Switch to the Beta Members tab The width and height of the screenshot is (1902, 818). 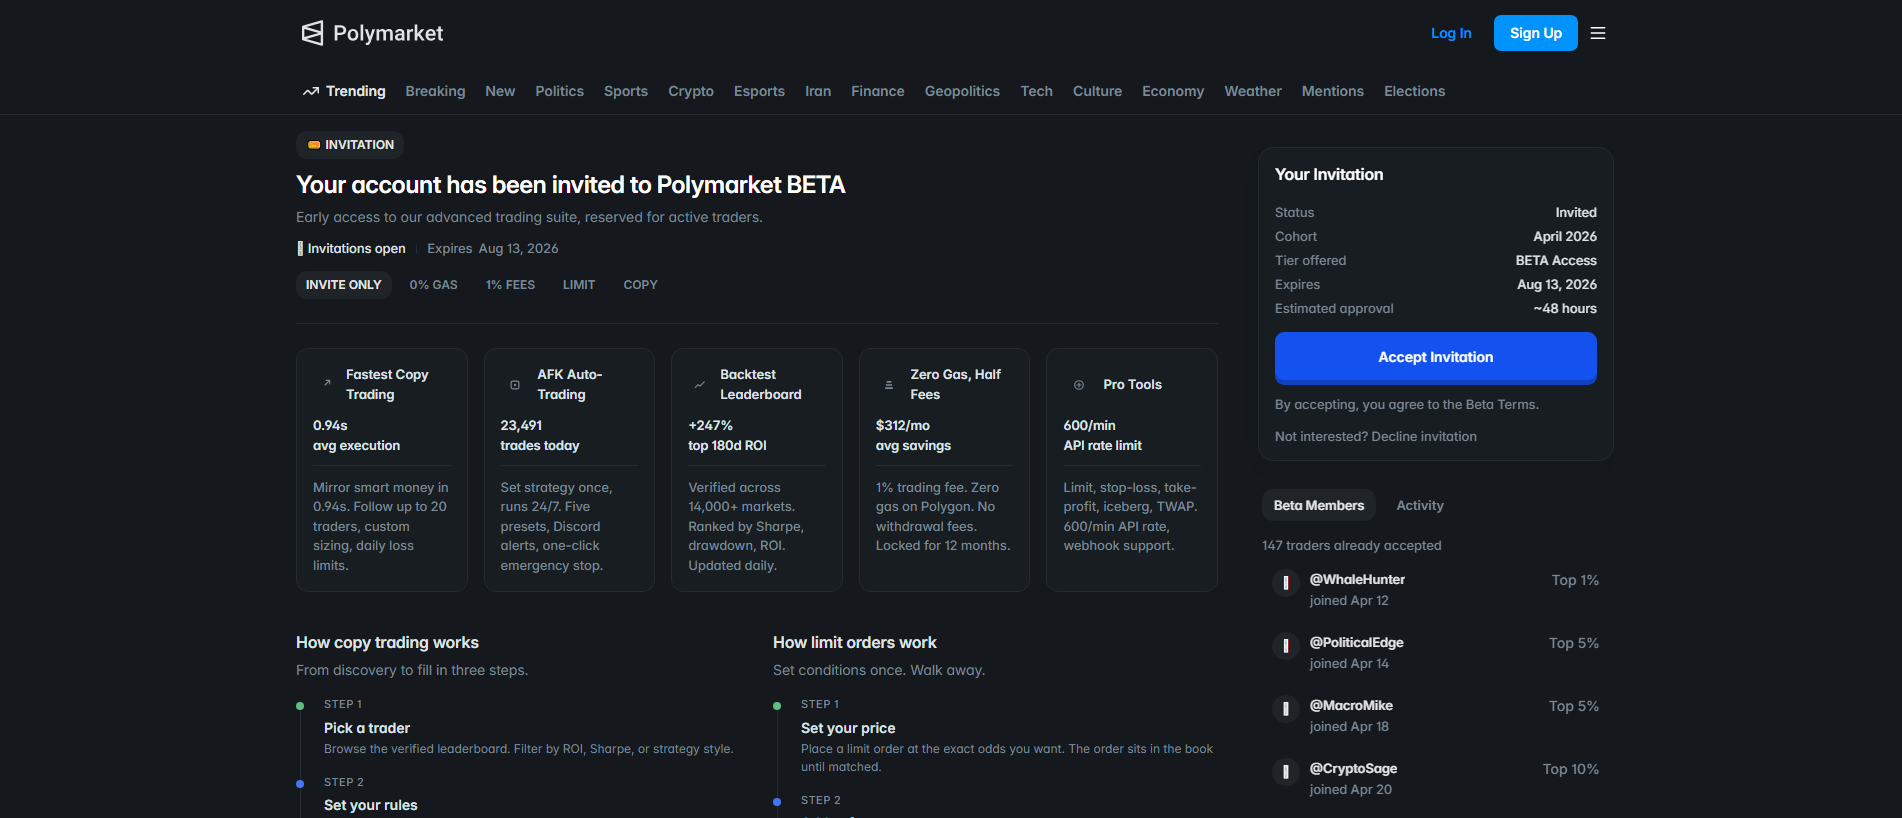click(1319, 506)
